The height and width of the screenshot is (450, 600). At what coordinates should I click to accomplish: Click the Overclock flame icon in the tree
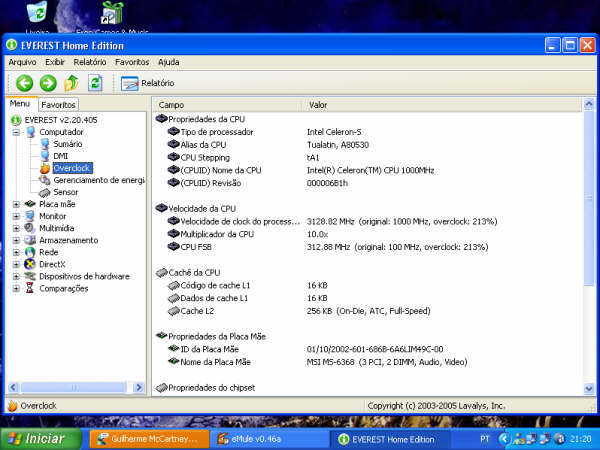pos(45,168)
